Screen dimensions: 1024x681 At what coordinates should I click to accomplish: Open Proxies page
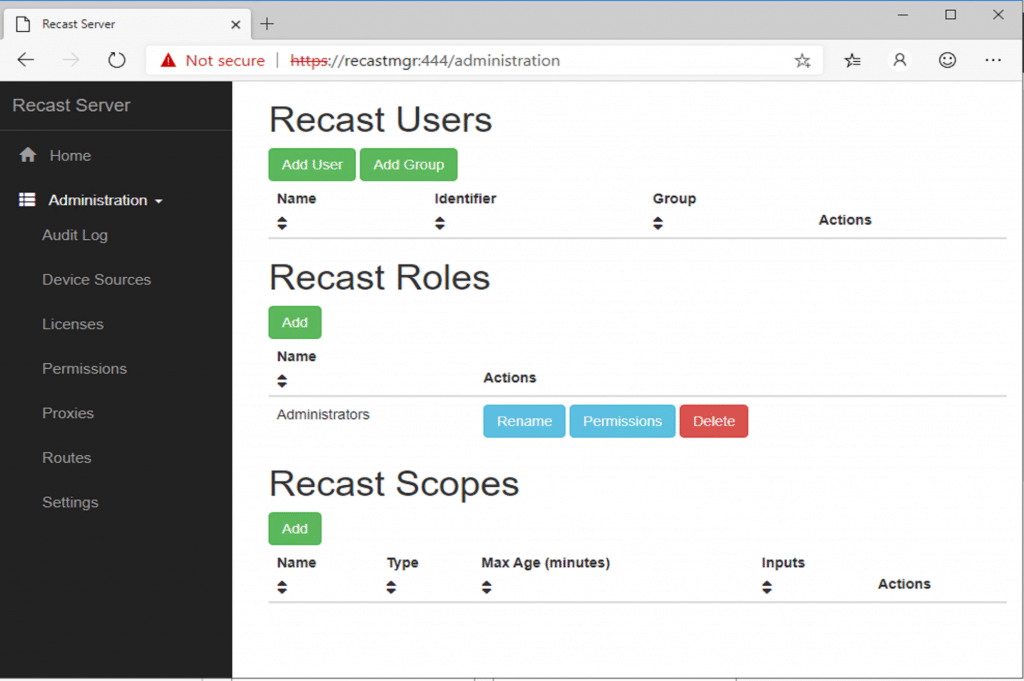68,413
